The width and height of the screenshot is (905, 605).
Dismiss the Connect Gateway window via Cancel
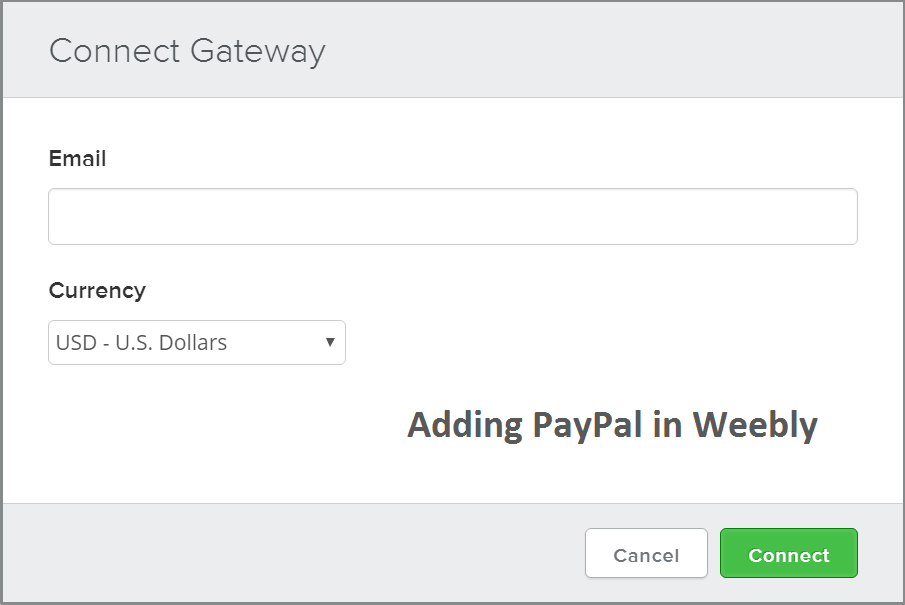click(x=645, y=554)
